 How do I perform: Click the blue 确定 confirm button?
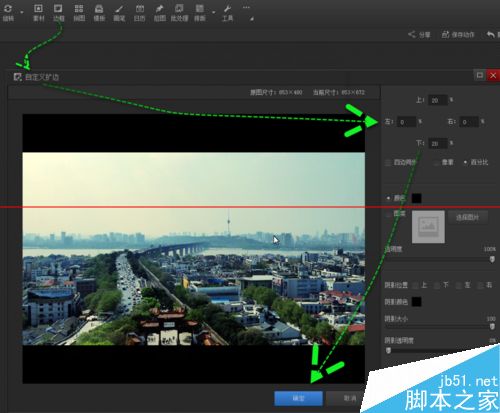tap(298, 398)
